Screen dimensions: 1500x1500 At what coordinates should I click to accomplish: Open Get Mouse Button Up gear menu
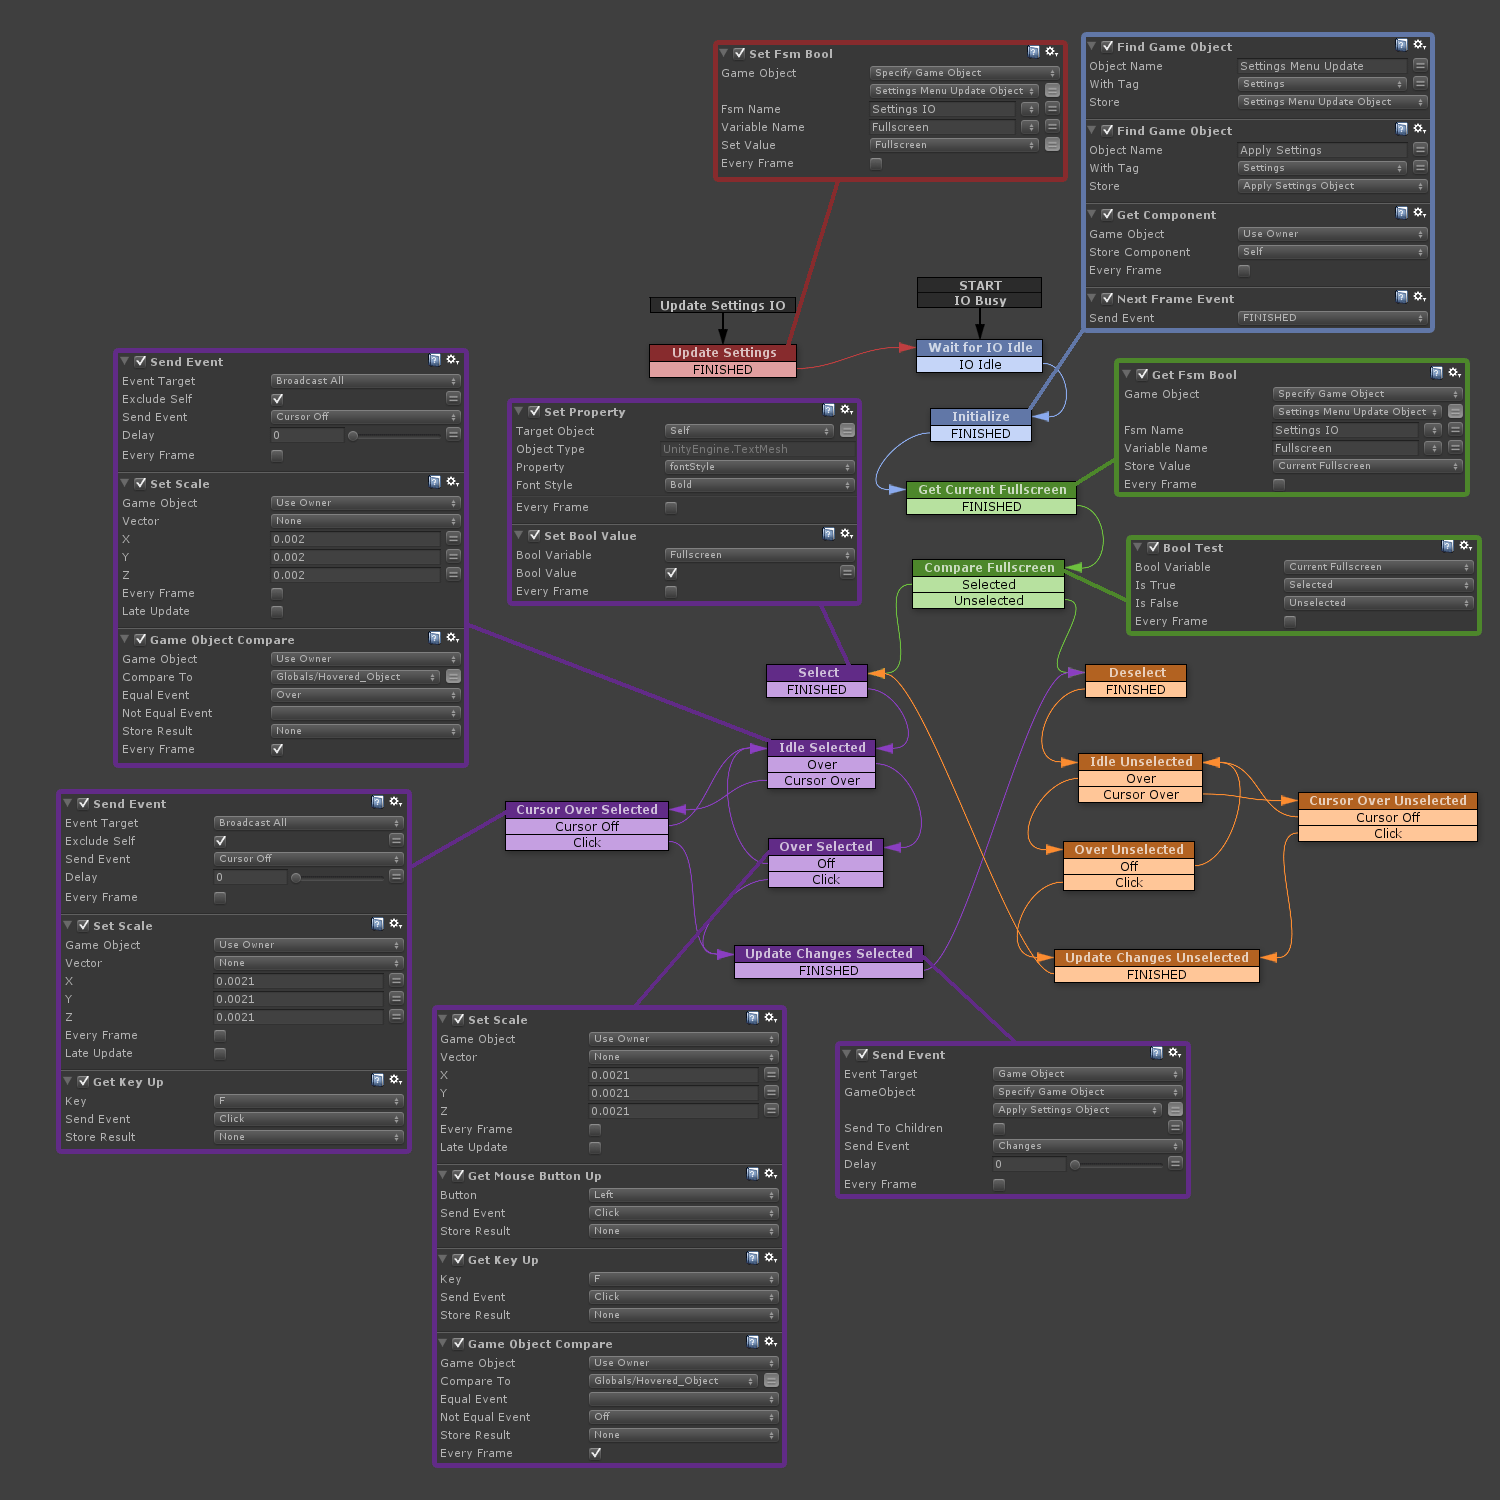[x=770, y=1174]
